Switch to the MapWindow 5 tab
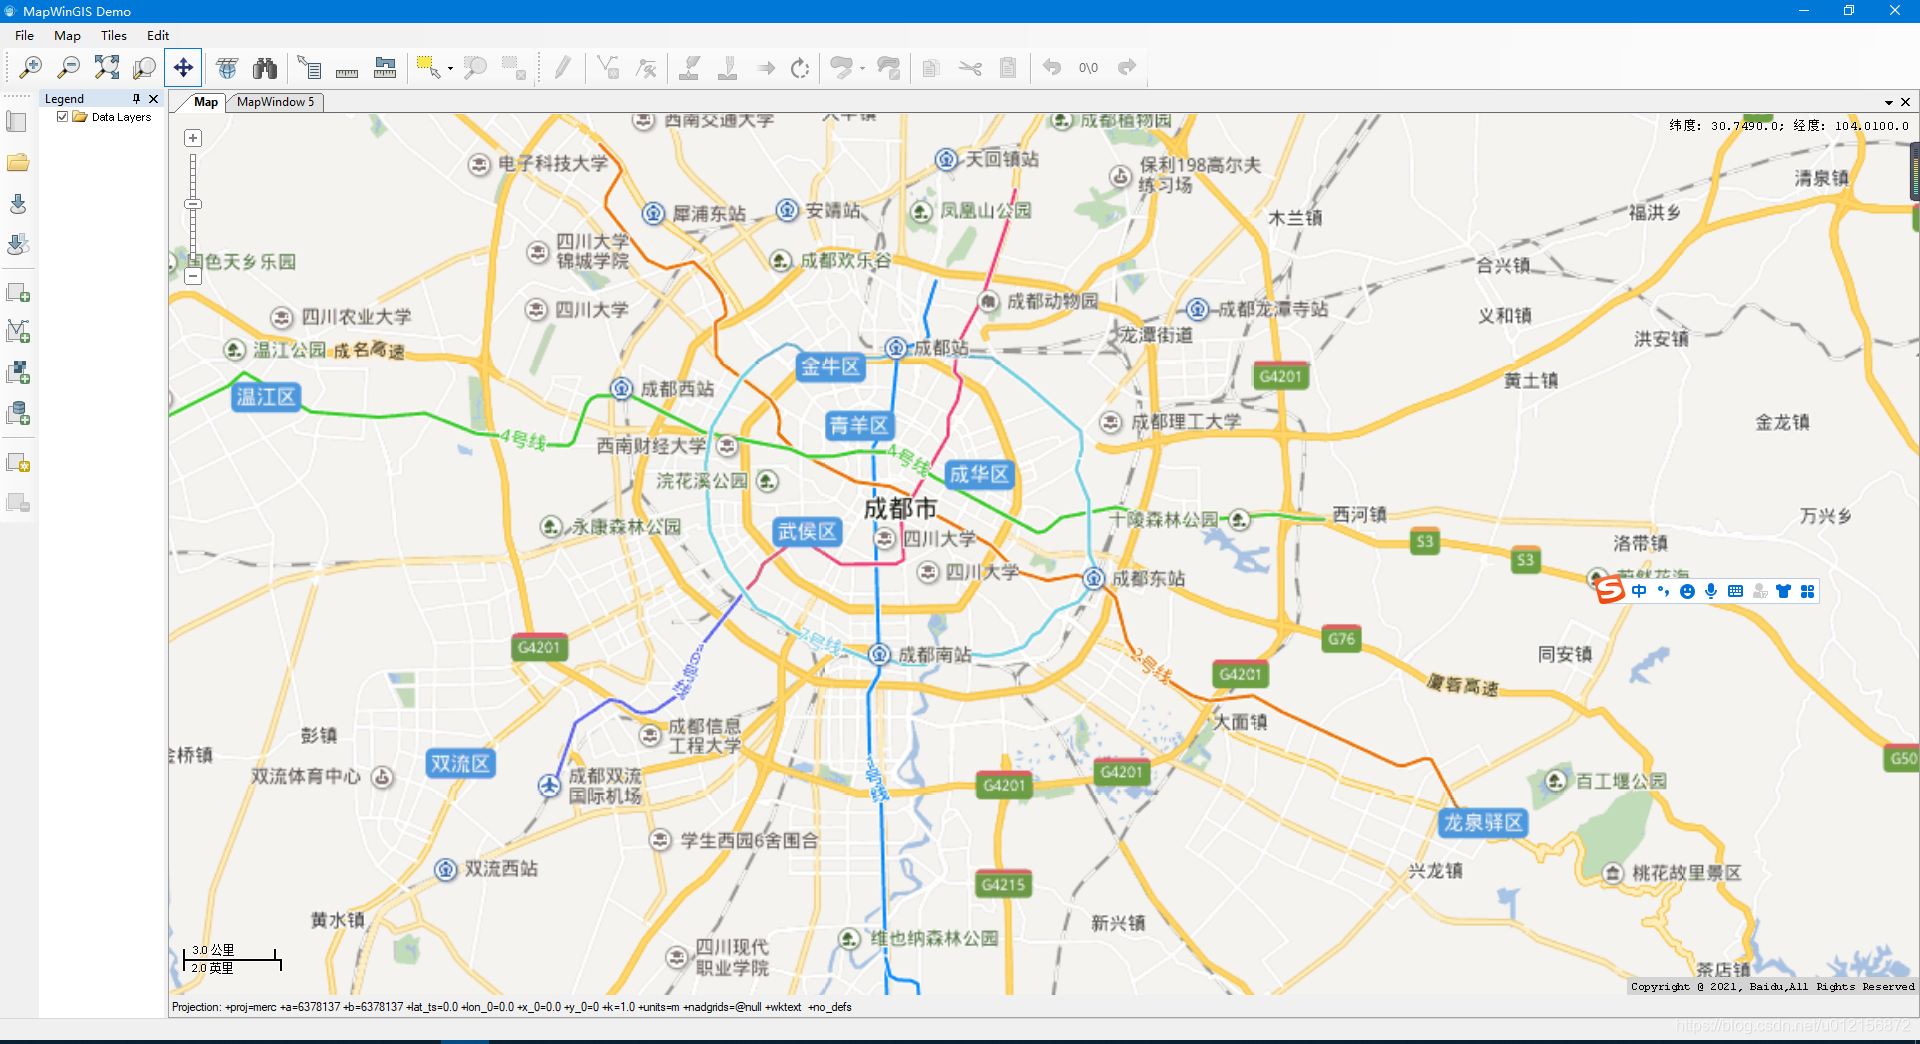This screenshot has width=1920, height=1044. 274,102
